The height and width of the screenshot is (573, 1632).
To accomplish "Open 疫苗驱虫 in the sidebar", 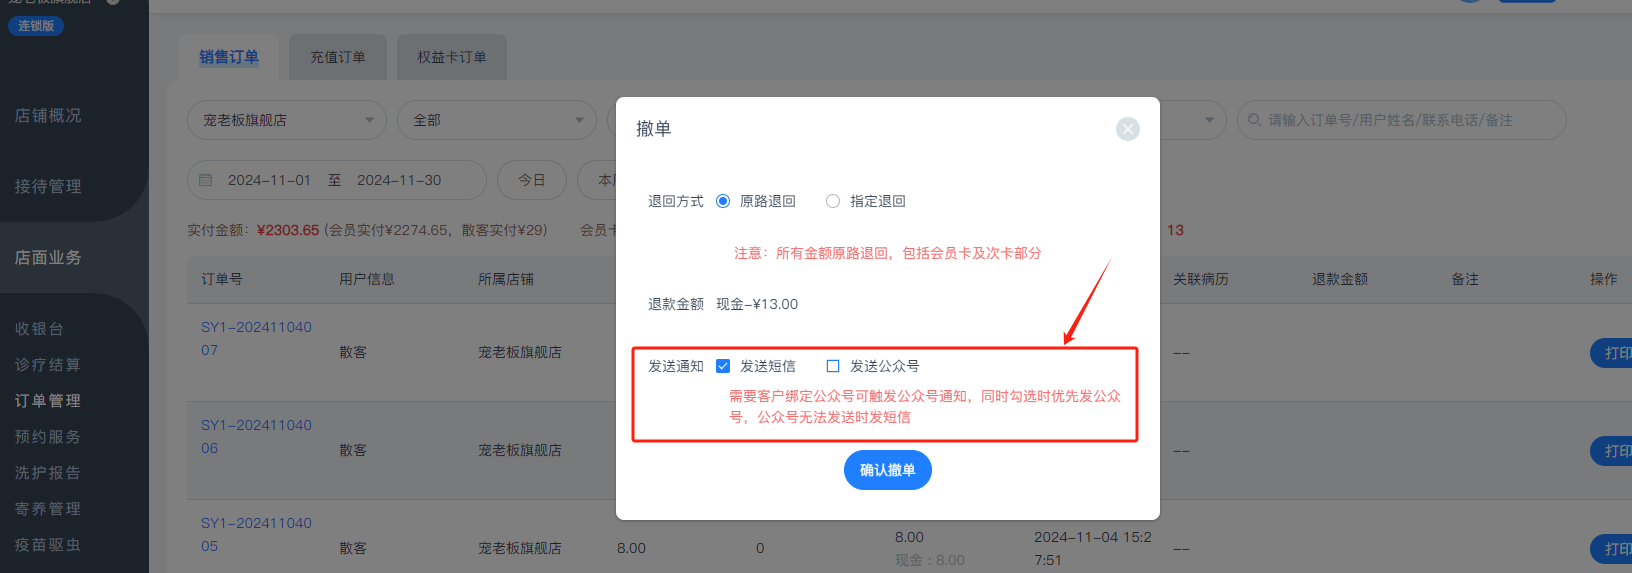I will 47,545.
